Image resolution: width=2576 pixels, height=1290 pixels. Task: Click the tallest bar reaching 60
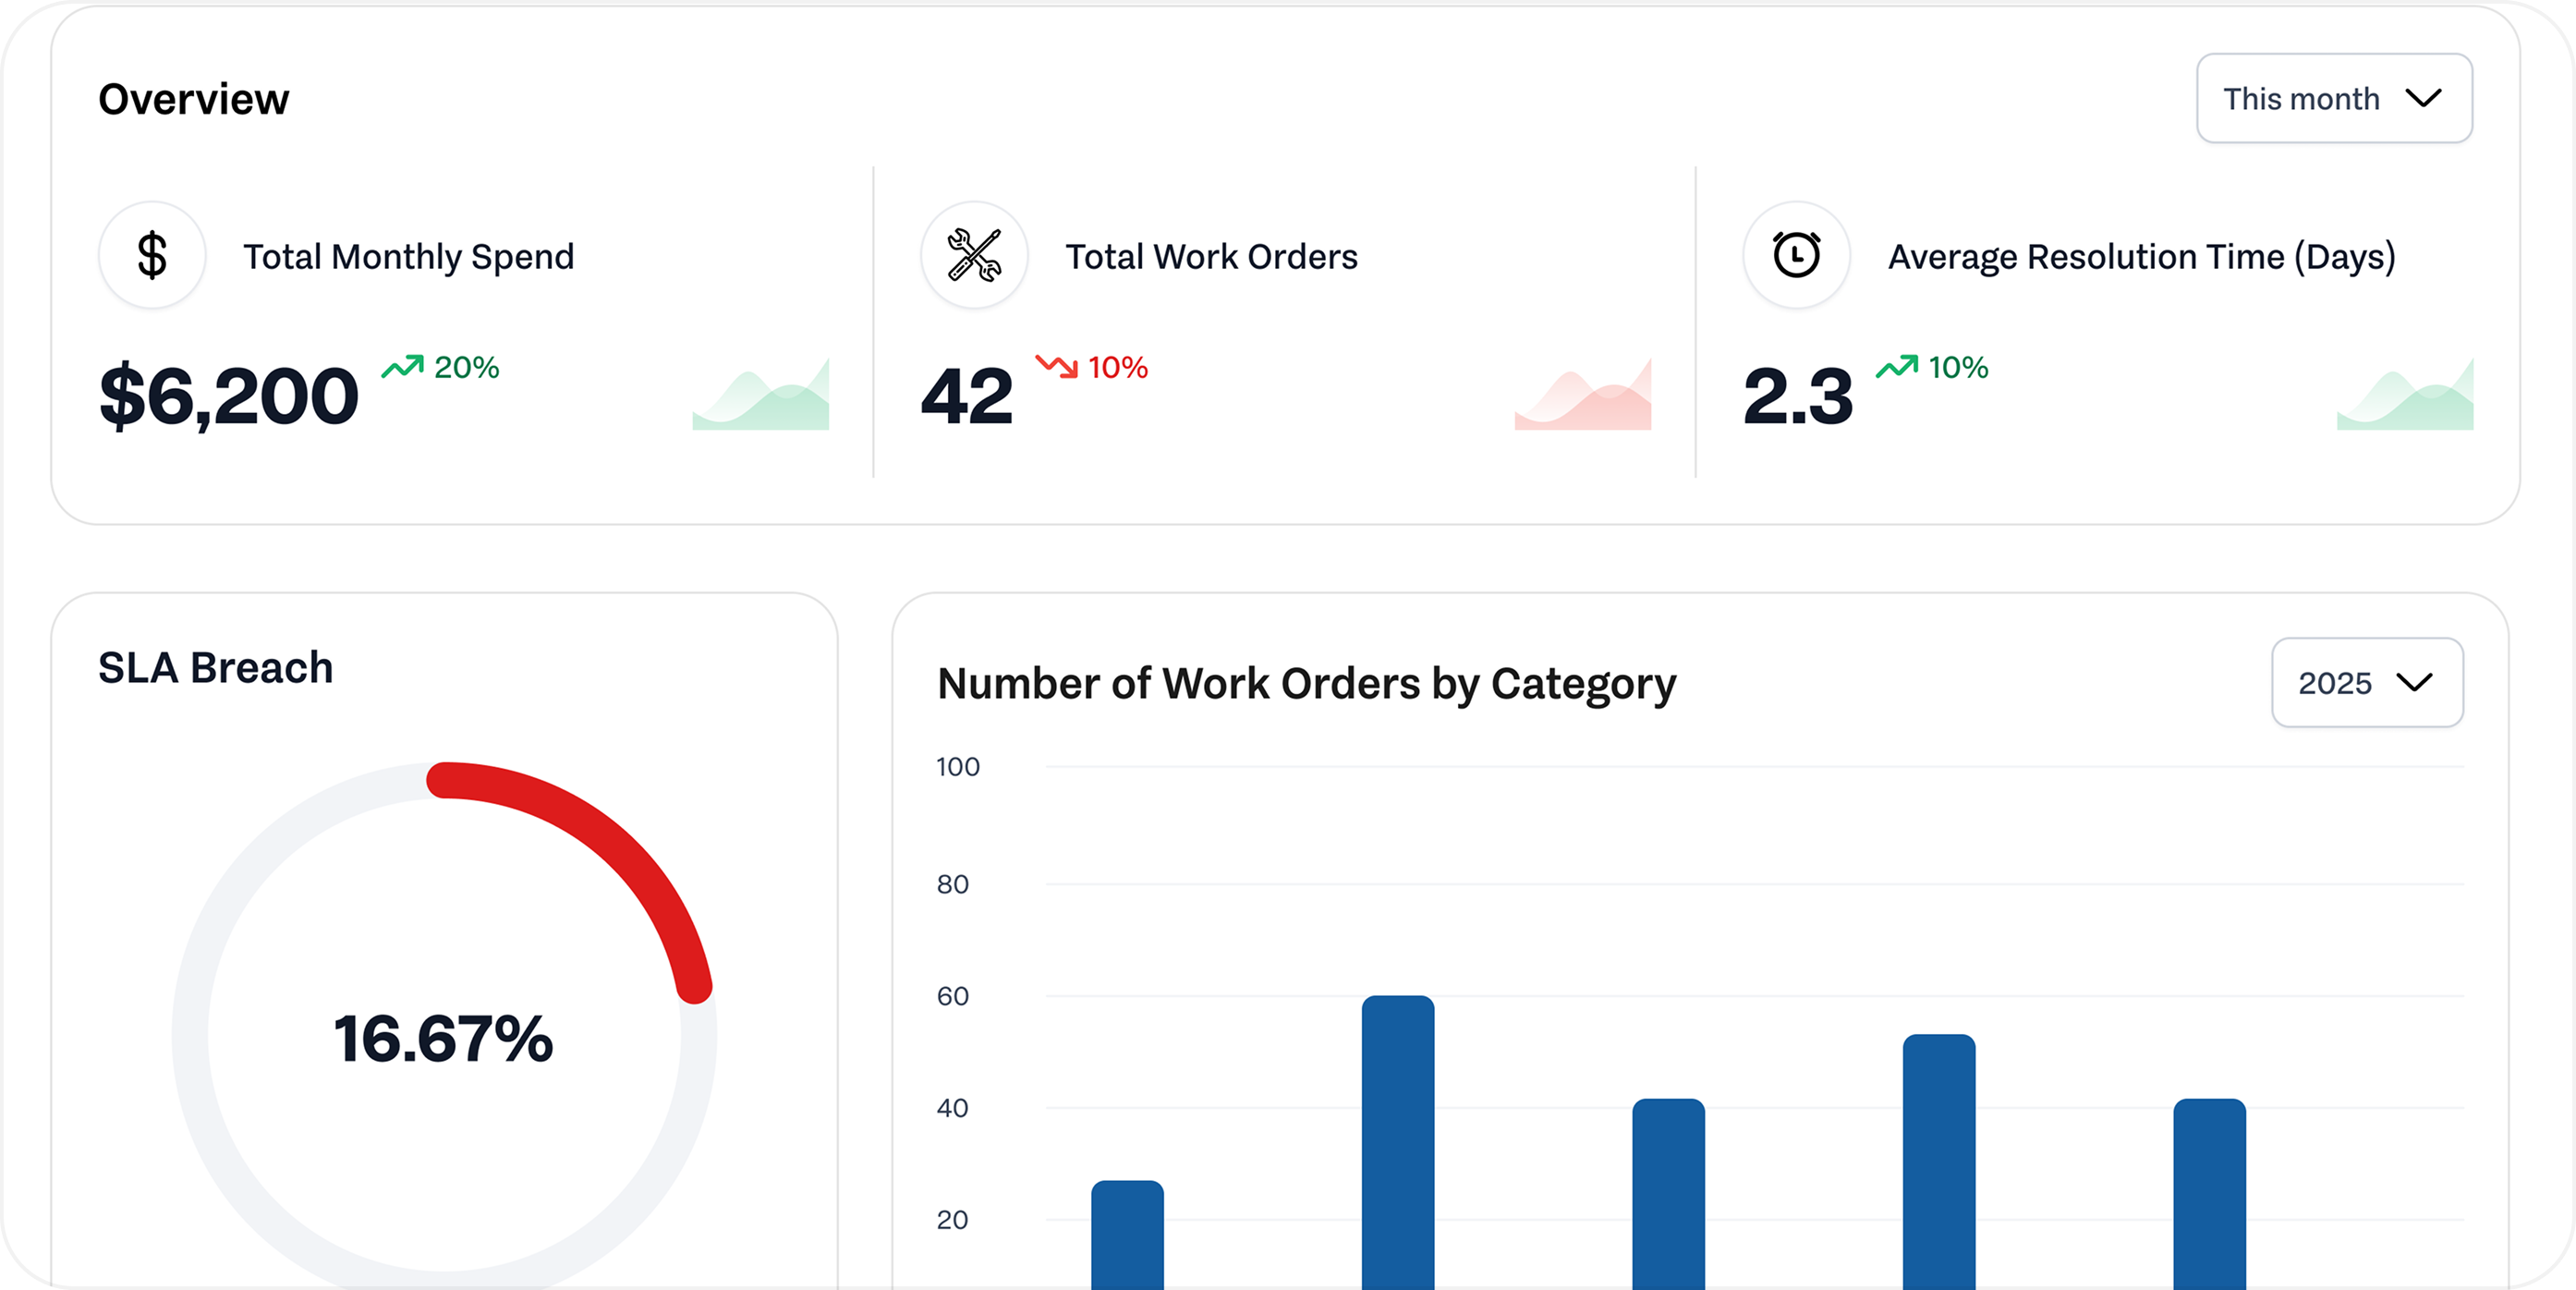click(x=1398, y=1142)
